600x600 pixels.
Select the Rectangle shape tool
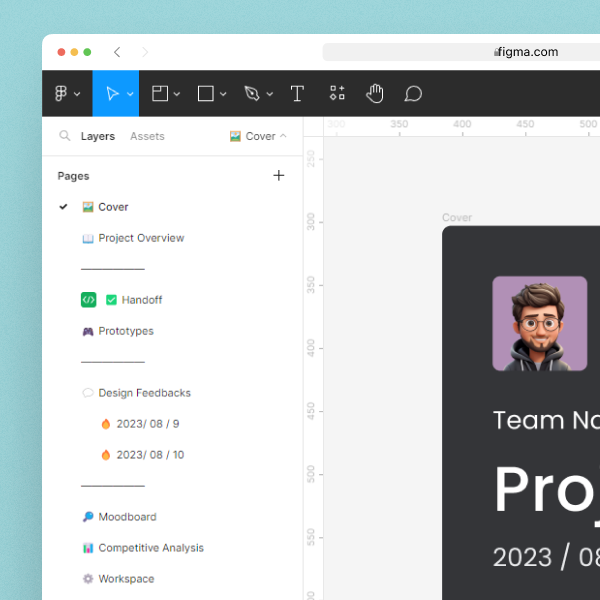[206, 93]
